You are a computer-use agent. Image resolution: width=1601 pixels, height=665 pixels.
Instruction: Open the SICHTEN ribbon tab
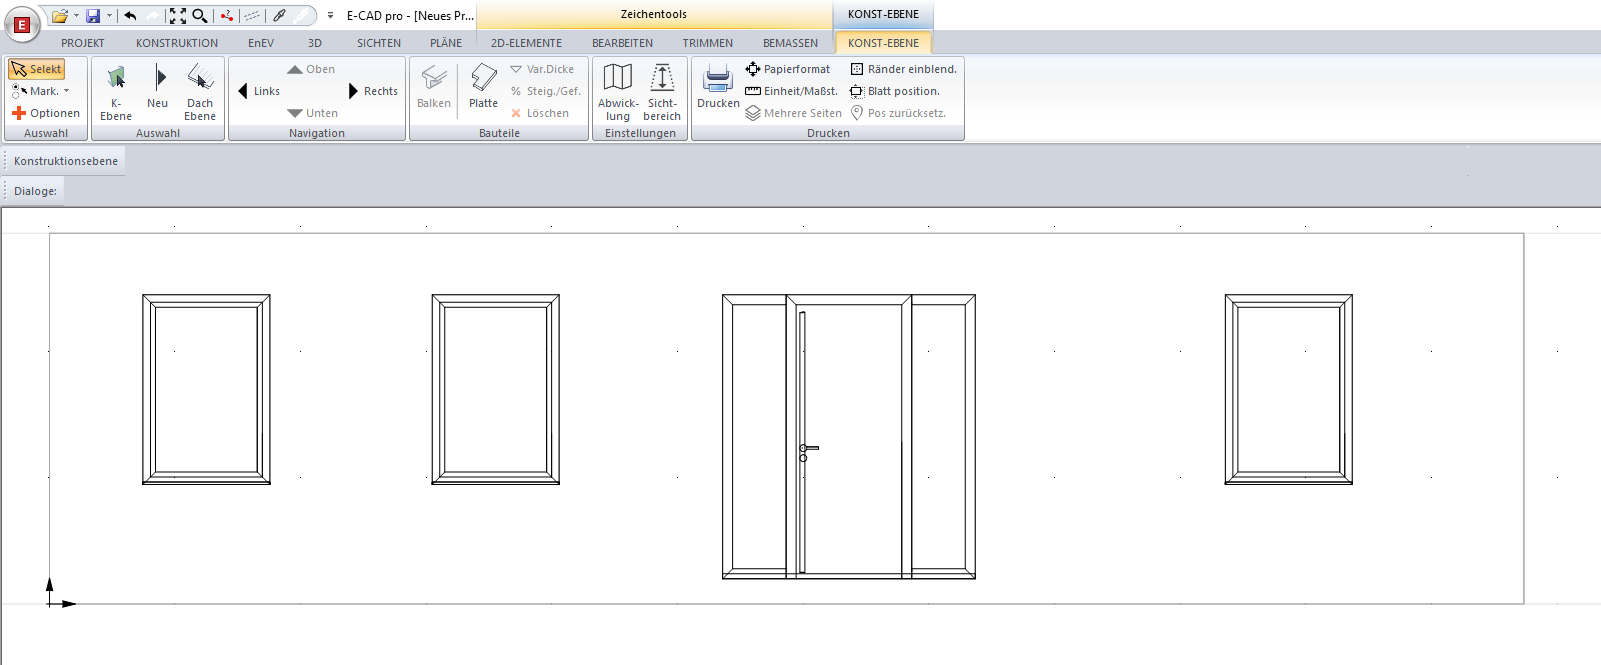[x=379, y=43]
